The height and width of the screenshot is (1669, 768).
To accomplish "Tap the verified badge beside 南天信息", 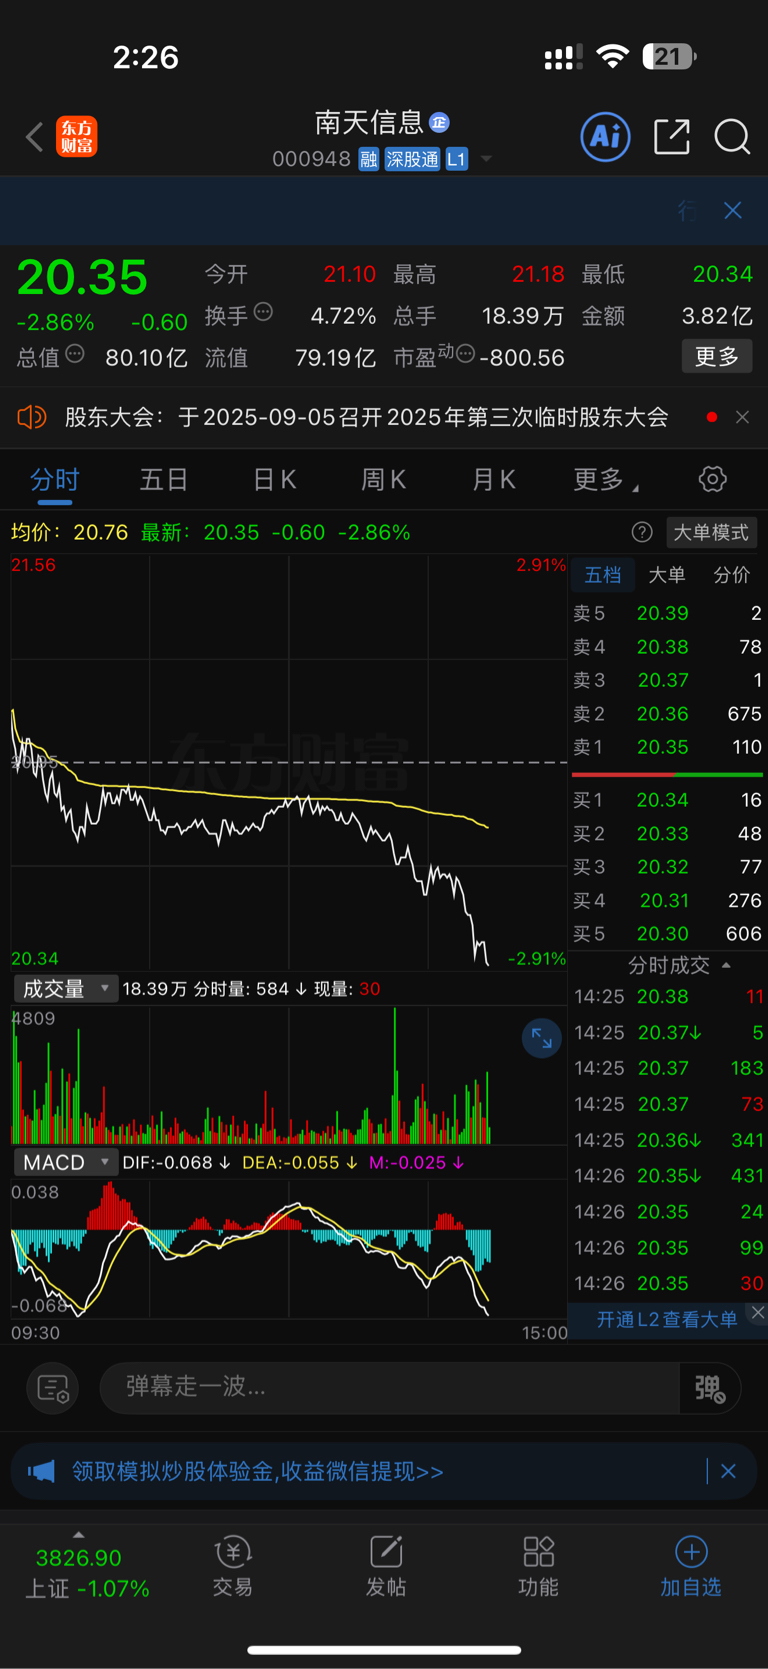I will (439, 123).
